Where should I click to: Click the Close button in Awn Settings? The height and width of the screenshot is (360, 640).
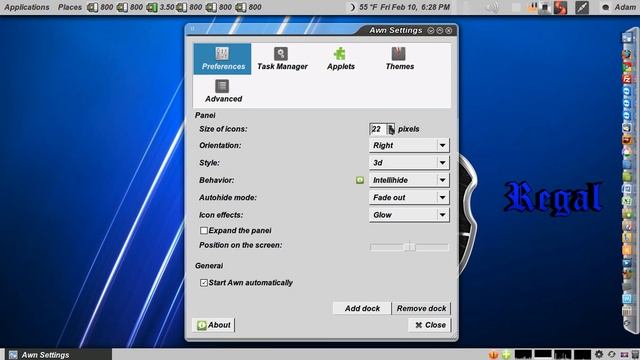pyautogui.click(x=430, y=325)
